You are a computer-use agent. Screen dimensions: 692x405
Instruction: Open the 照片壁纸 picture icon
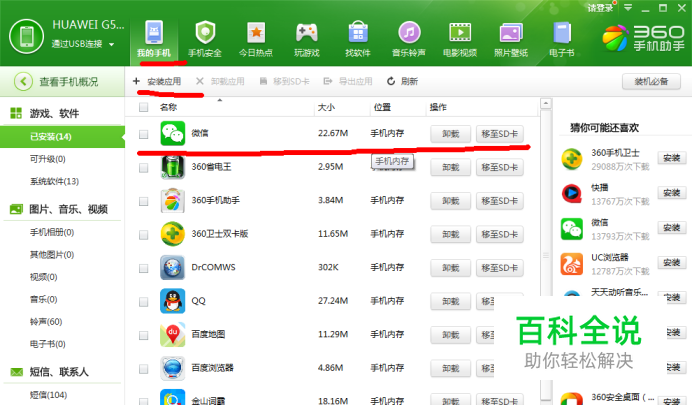(x=511, y=33)
